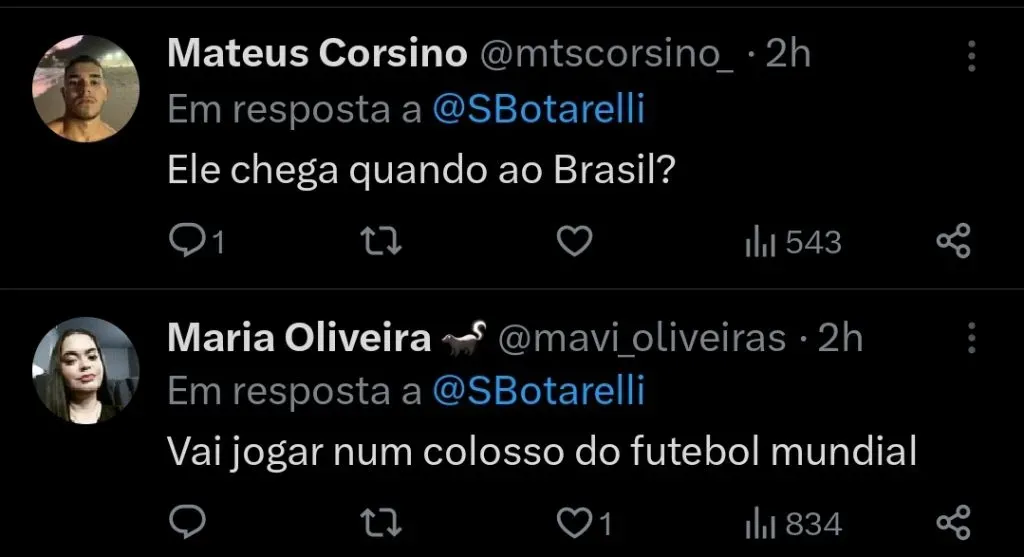Open the @mavi_oliveiras handle
Image resolution: width=1024 pixels, height=557 pixels.
pyautogui.click(x=642, y=338)
